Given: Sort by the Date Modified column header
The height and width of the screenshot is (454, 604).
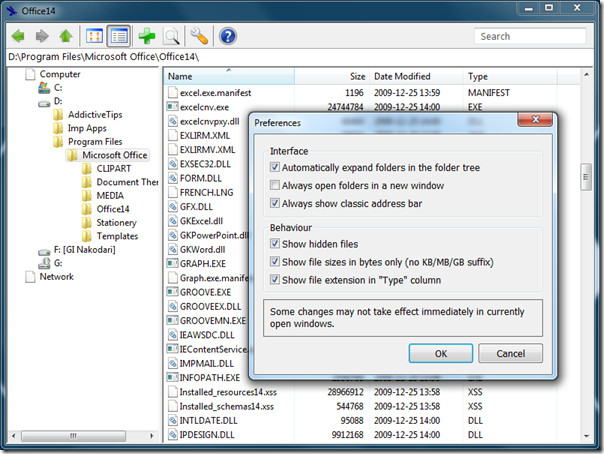Looking at the screenshot, I should [x=416, y=76].
